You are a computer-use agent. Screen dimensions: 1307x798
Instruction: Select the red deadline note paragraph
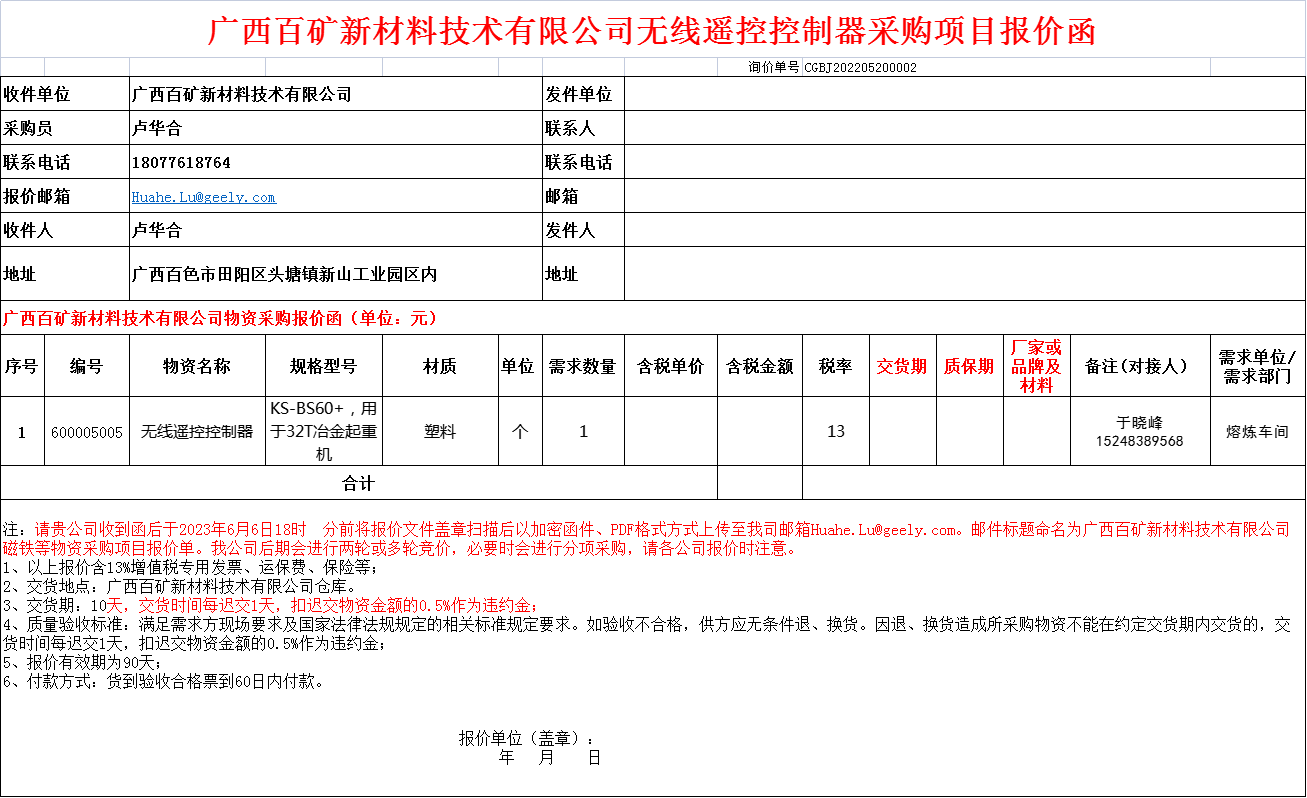[648, 538]
